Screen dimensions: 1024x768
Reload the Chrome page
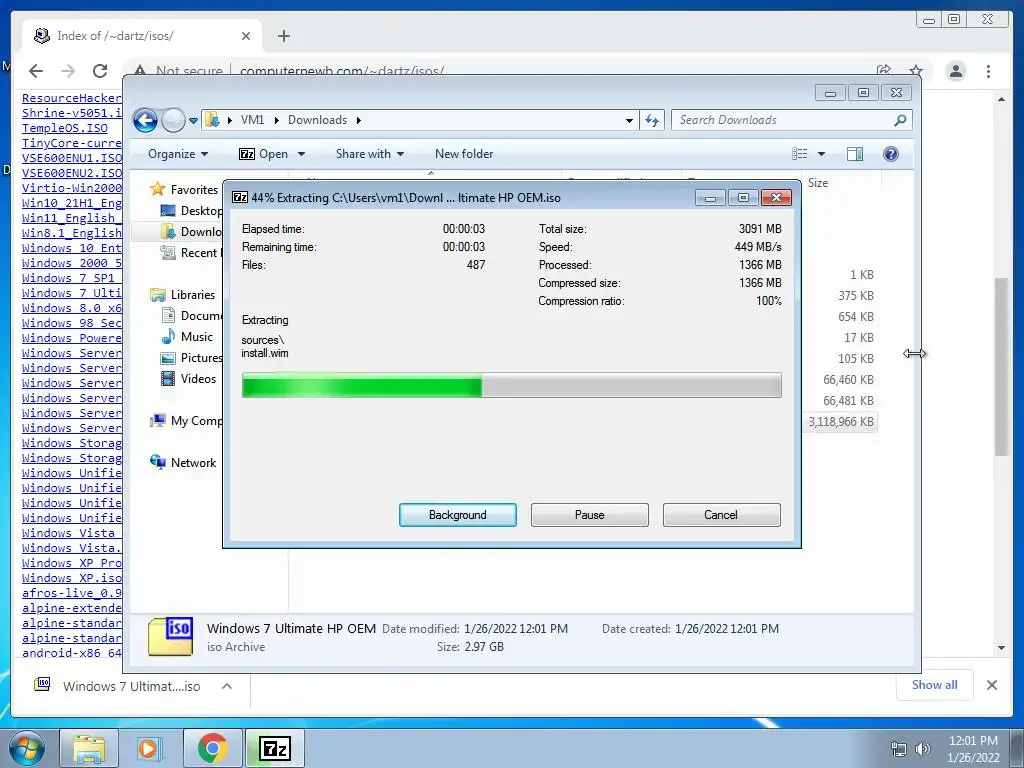click(100, 71)
